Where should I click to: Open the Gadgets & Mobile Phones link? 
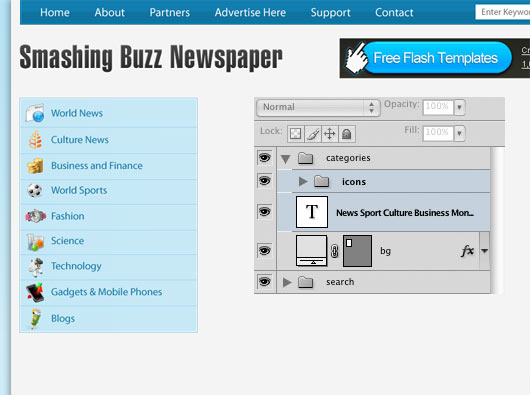(x=106, y=292)
